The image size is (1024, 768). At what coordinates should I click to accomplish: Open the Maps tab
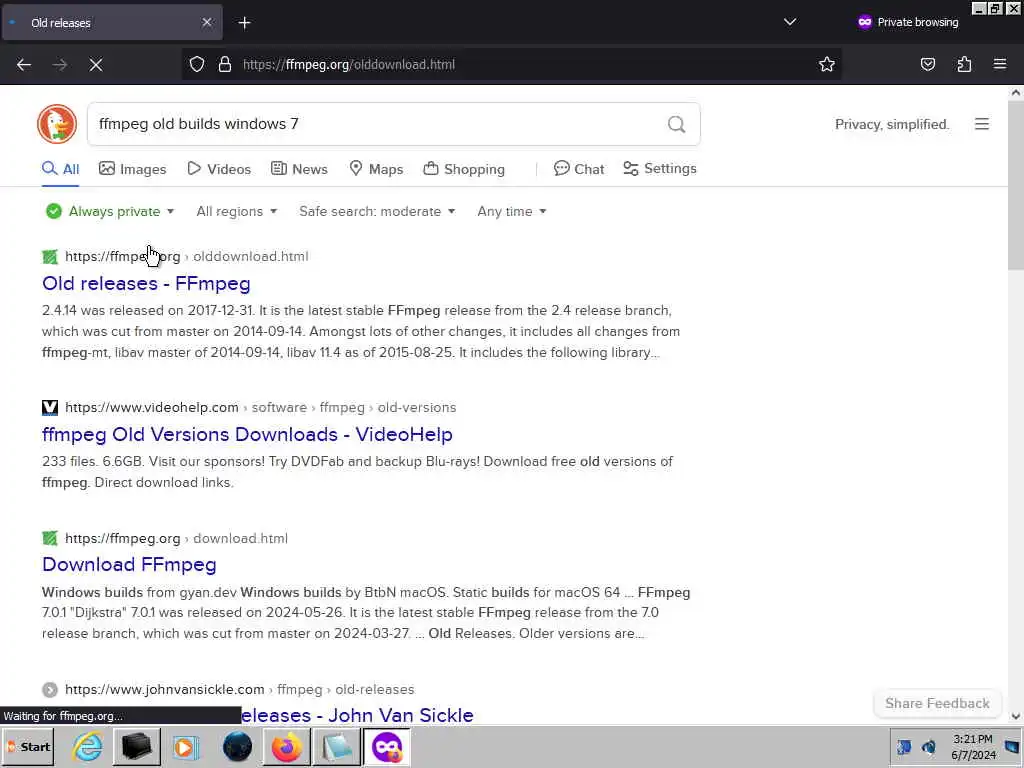(376, 169)
